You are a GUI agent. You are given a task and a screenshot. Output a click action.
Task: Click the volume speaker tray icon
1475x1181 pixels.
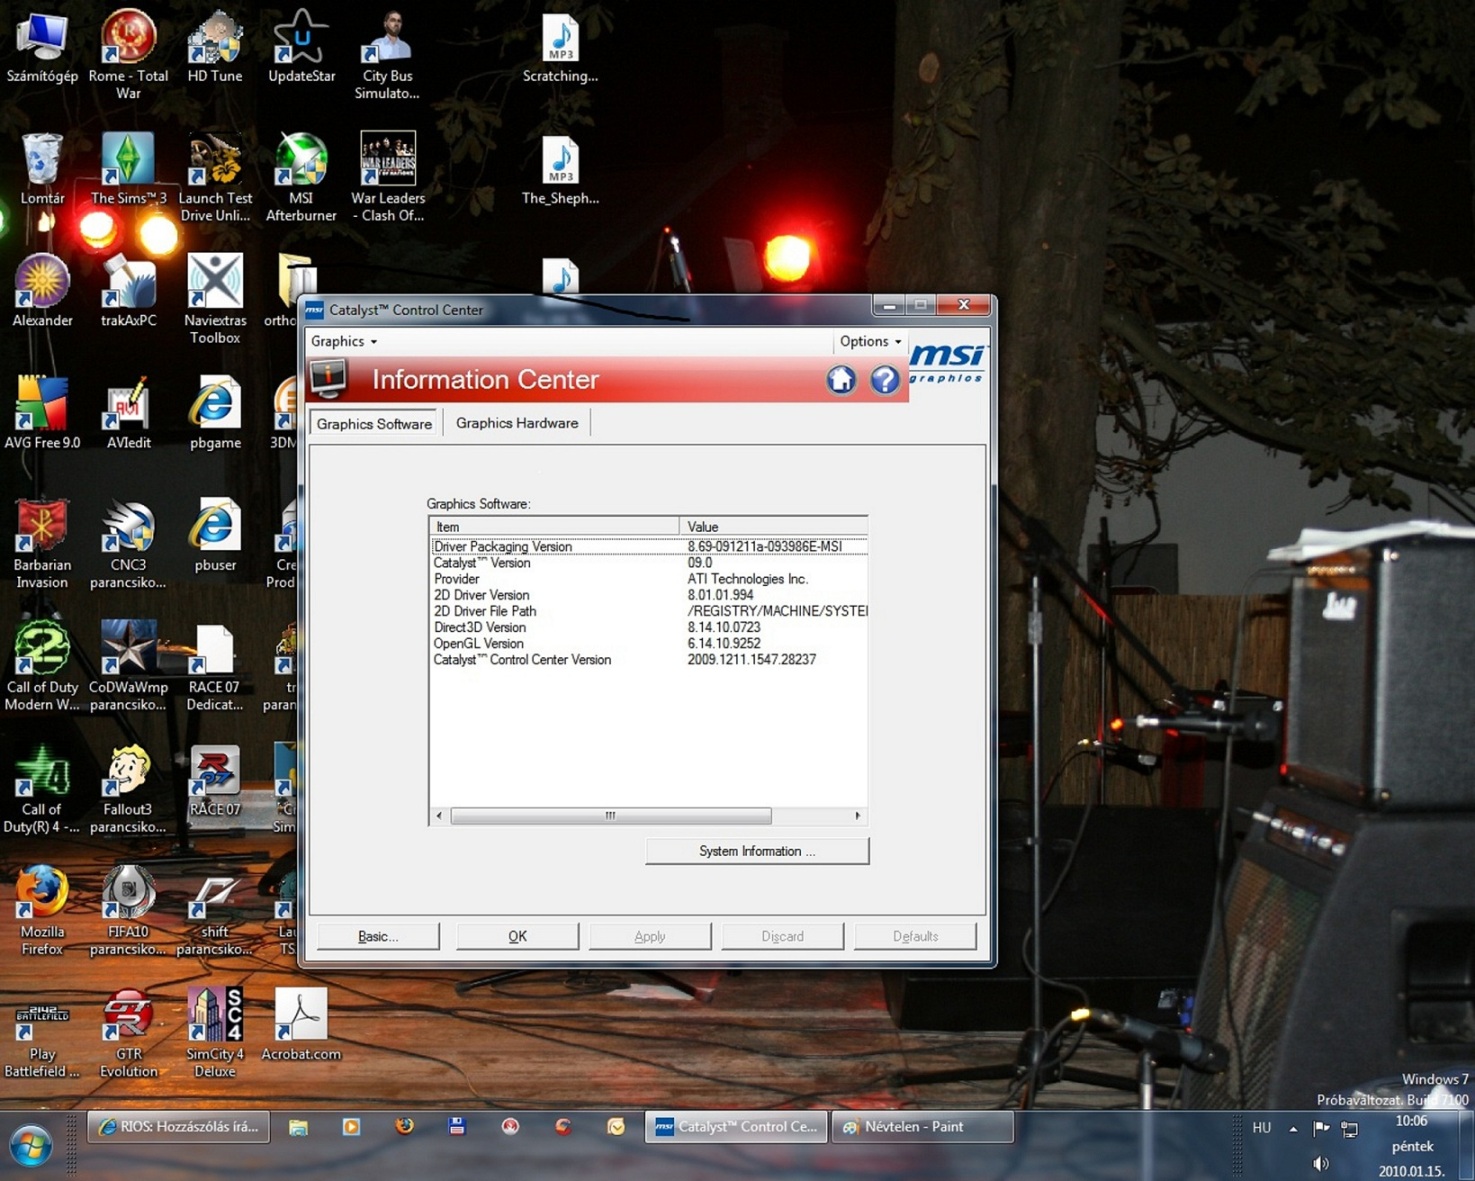pyautogui.click(x=1321, y=1163)
